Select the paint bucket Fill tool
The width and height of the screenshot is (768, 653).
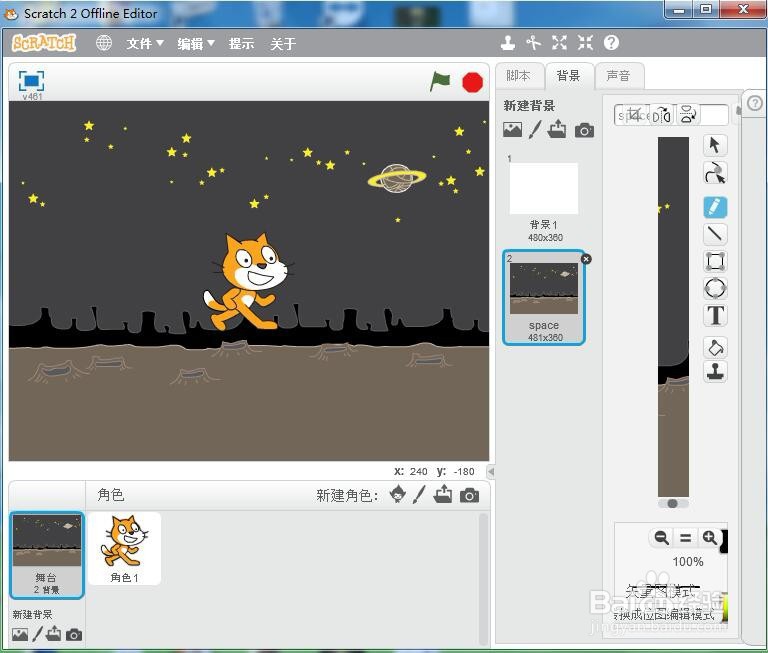pyautogui.click(x=715, y=347)
